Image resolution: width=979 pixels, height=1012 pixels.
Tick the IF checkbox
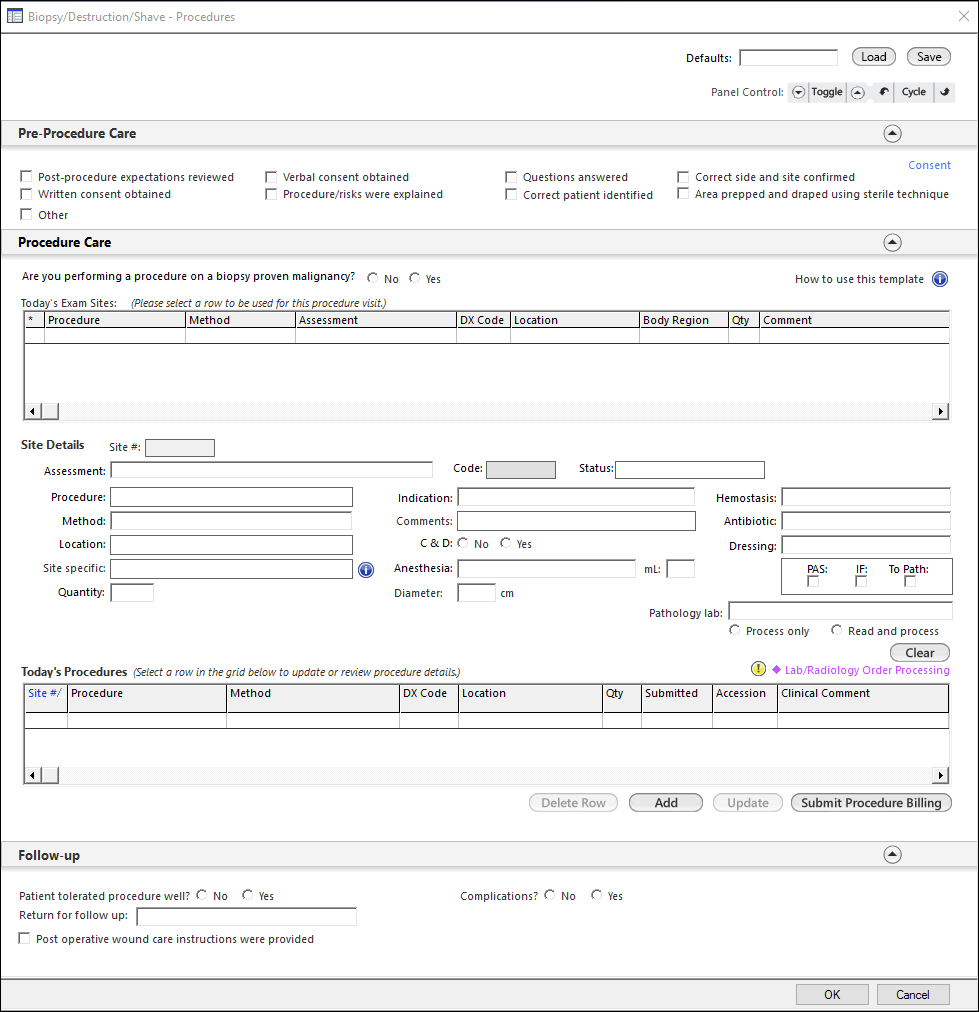(x=861, y=582)
